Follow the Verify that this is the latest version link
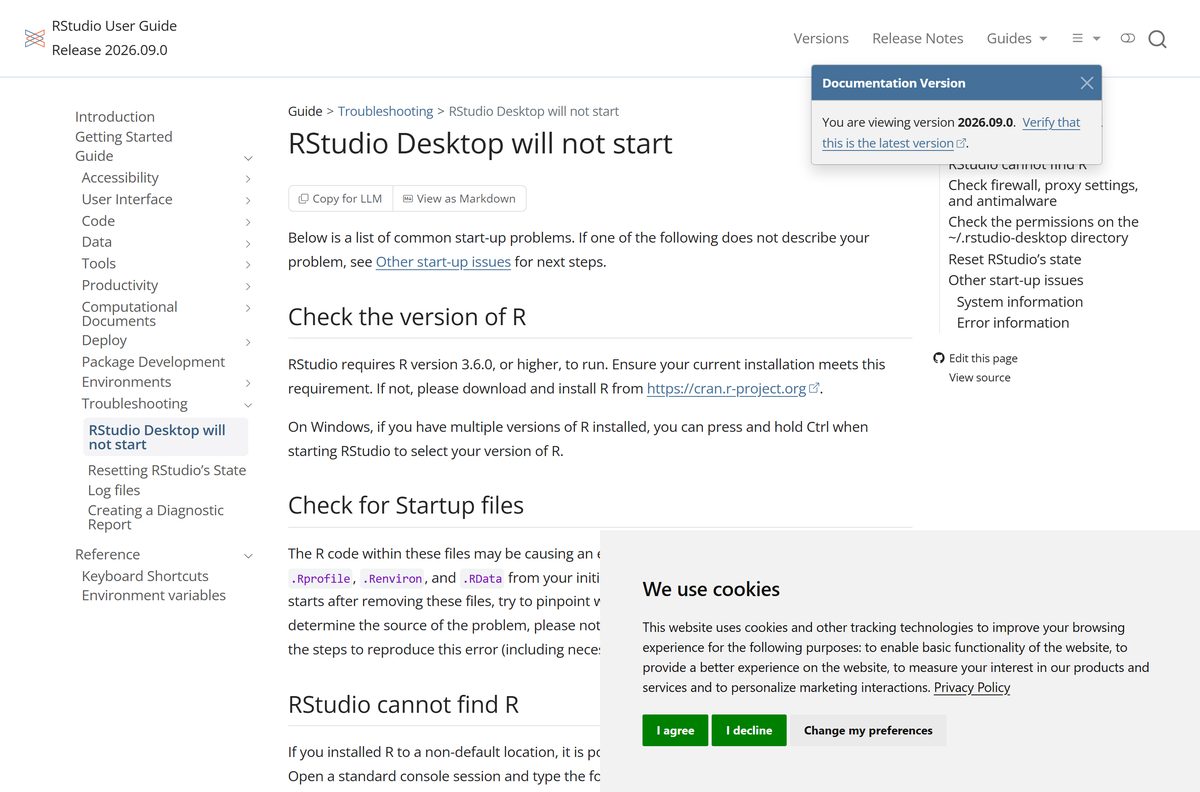Viewport: 1200px width, 792px height. (951, 133)
